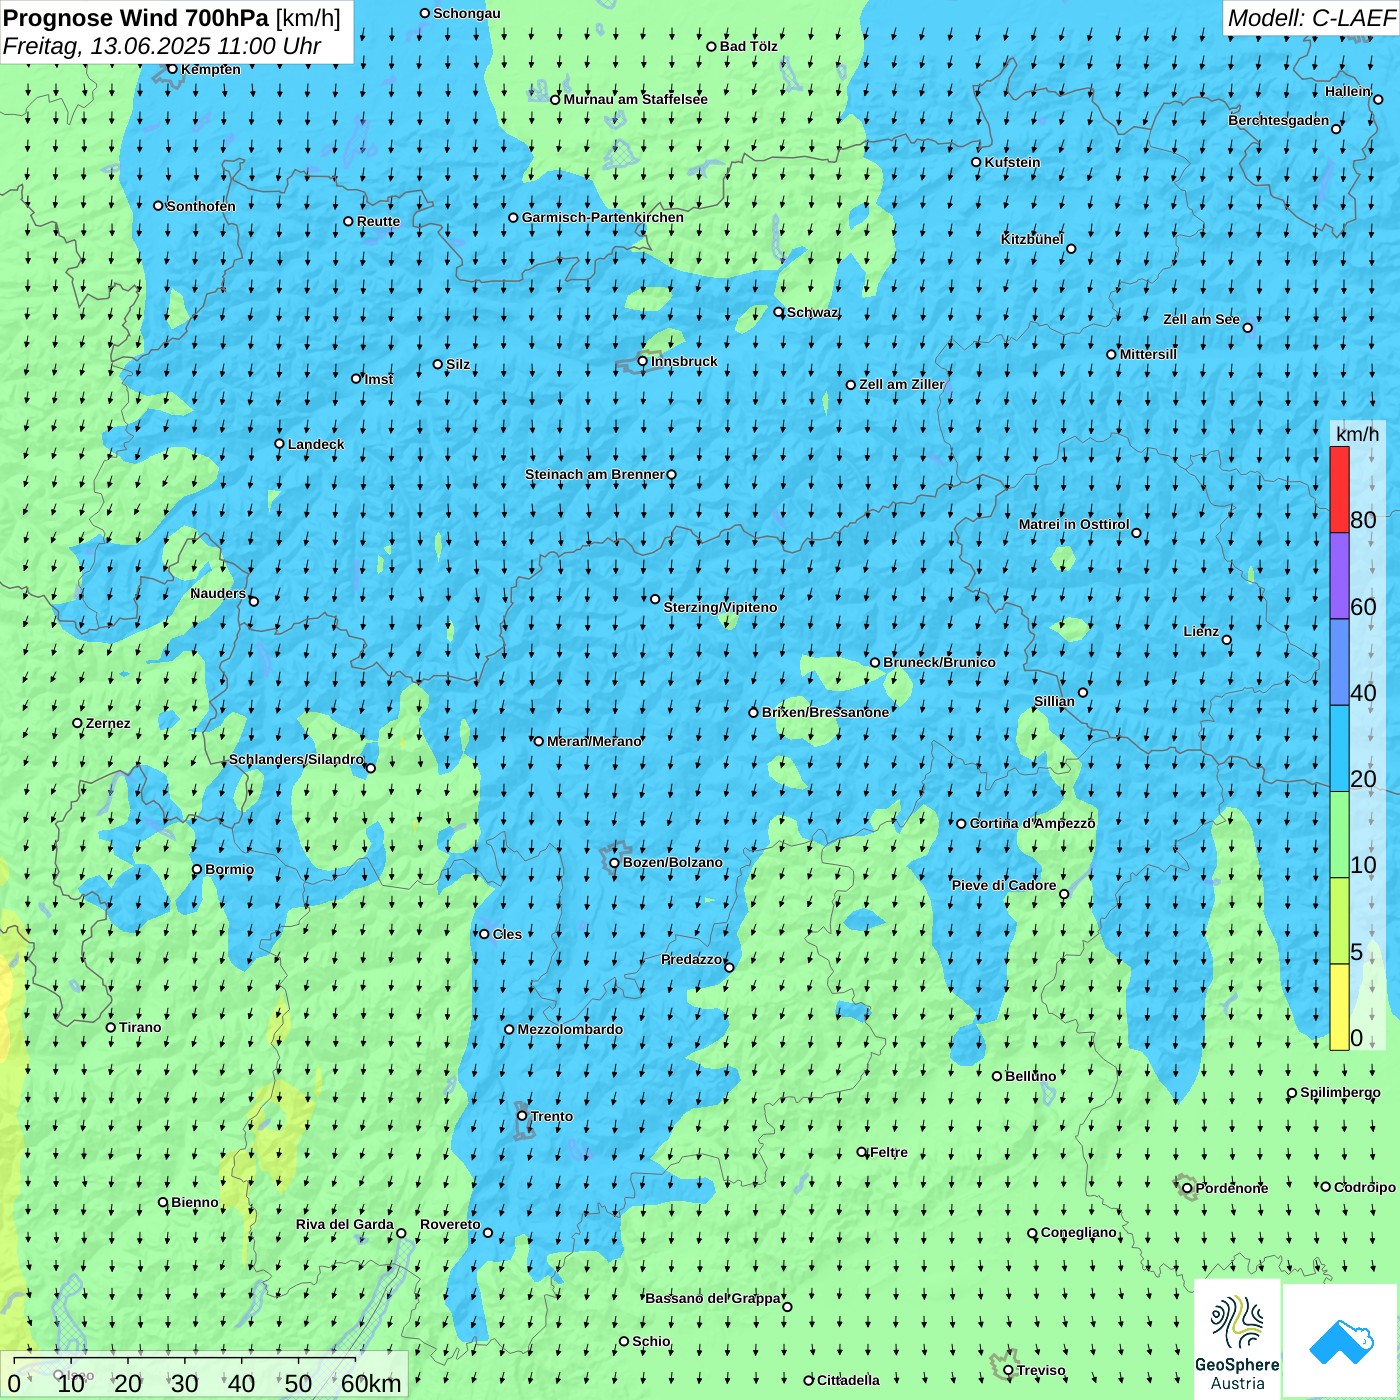Click the Steinach am Brenner label
1400x1400 pixels.
[595, 474]
